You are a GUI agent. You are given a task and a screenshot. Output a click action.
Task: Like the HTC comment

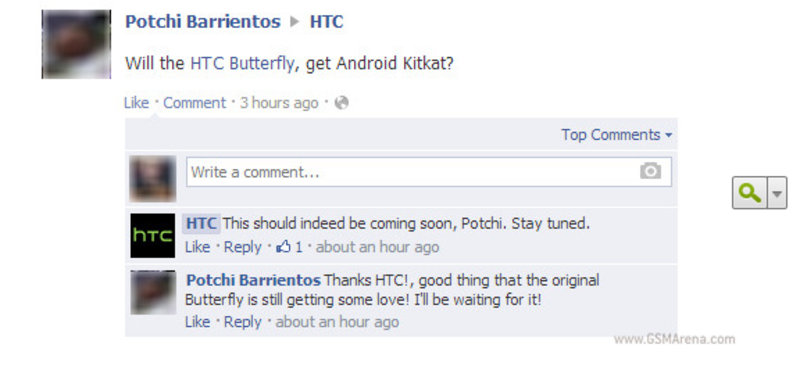[x=197, y=247]
